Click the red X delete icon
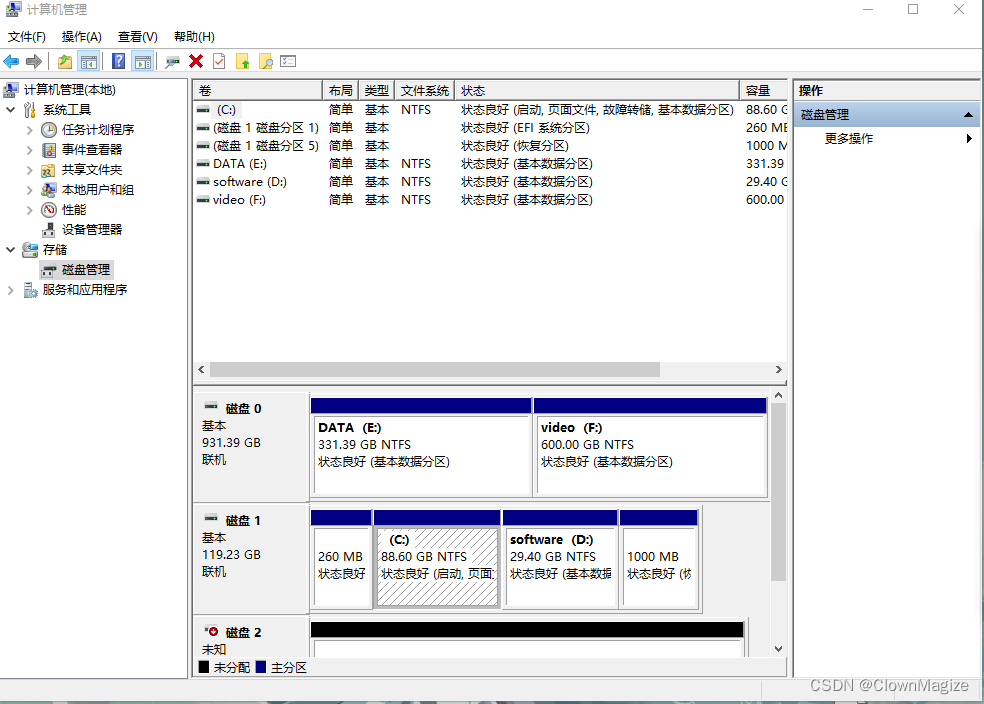This screenshot has width=984, height=704. click(196, 61)
